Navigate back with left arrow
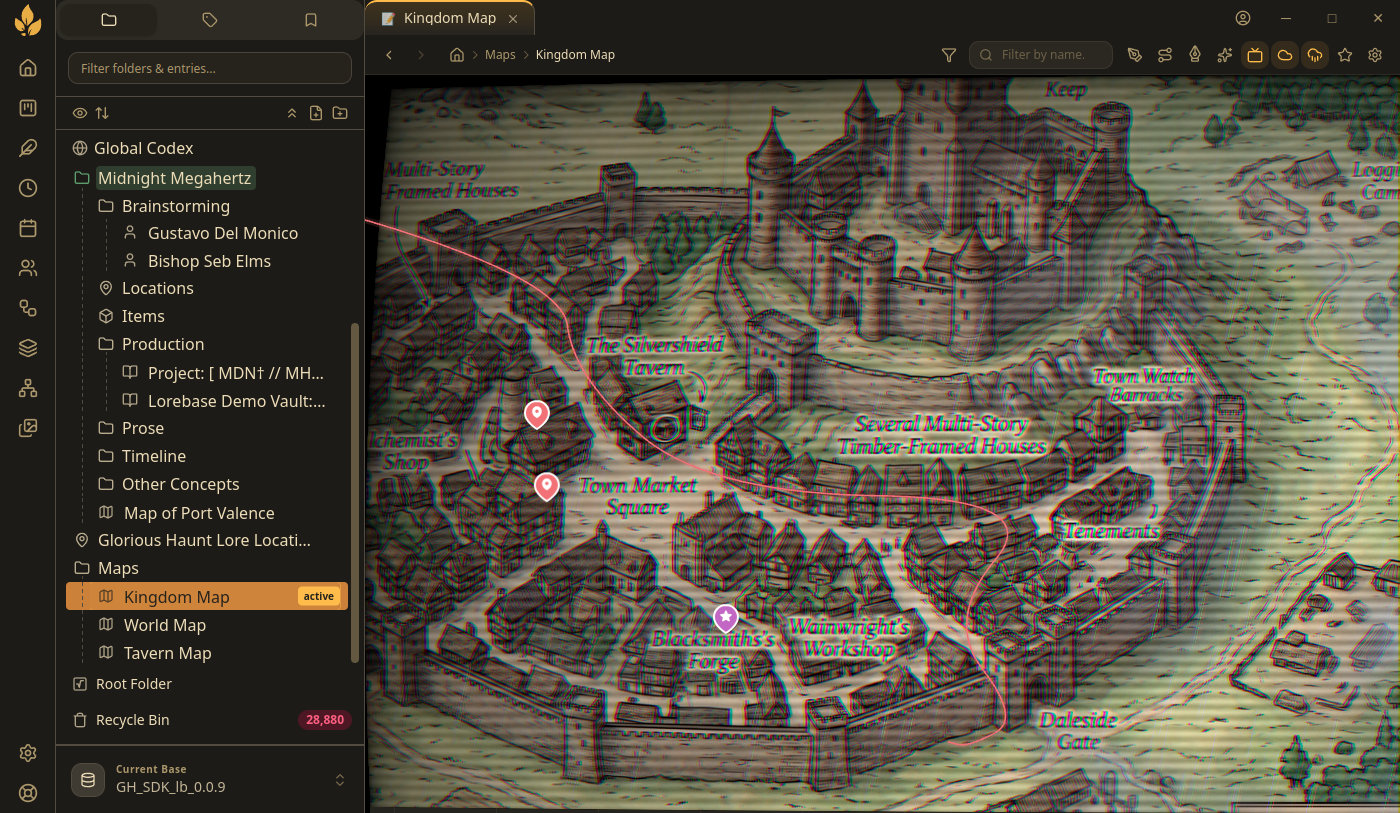This screenshot has width=1400, height=813. (x=389, y=55)
